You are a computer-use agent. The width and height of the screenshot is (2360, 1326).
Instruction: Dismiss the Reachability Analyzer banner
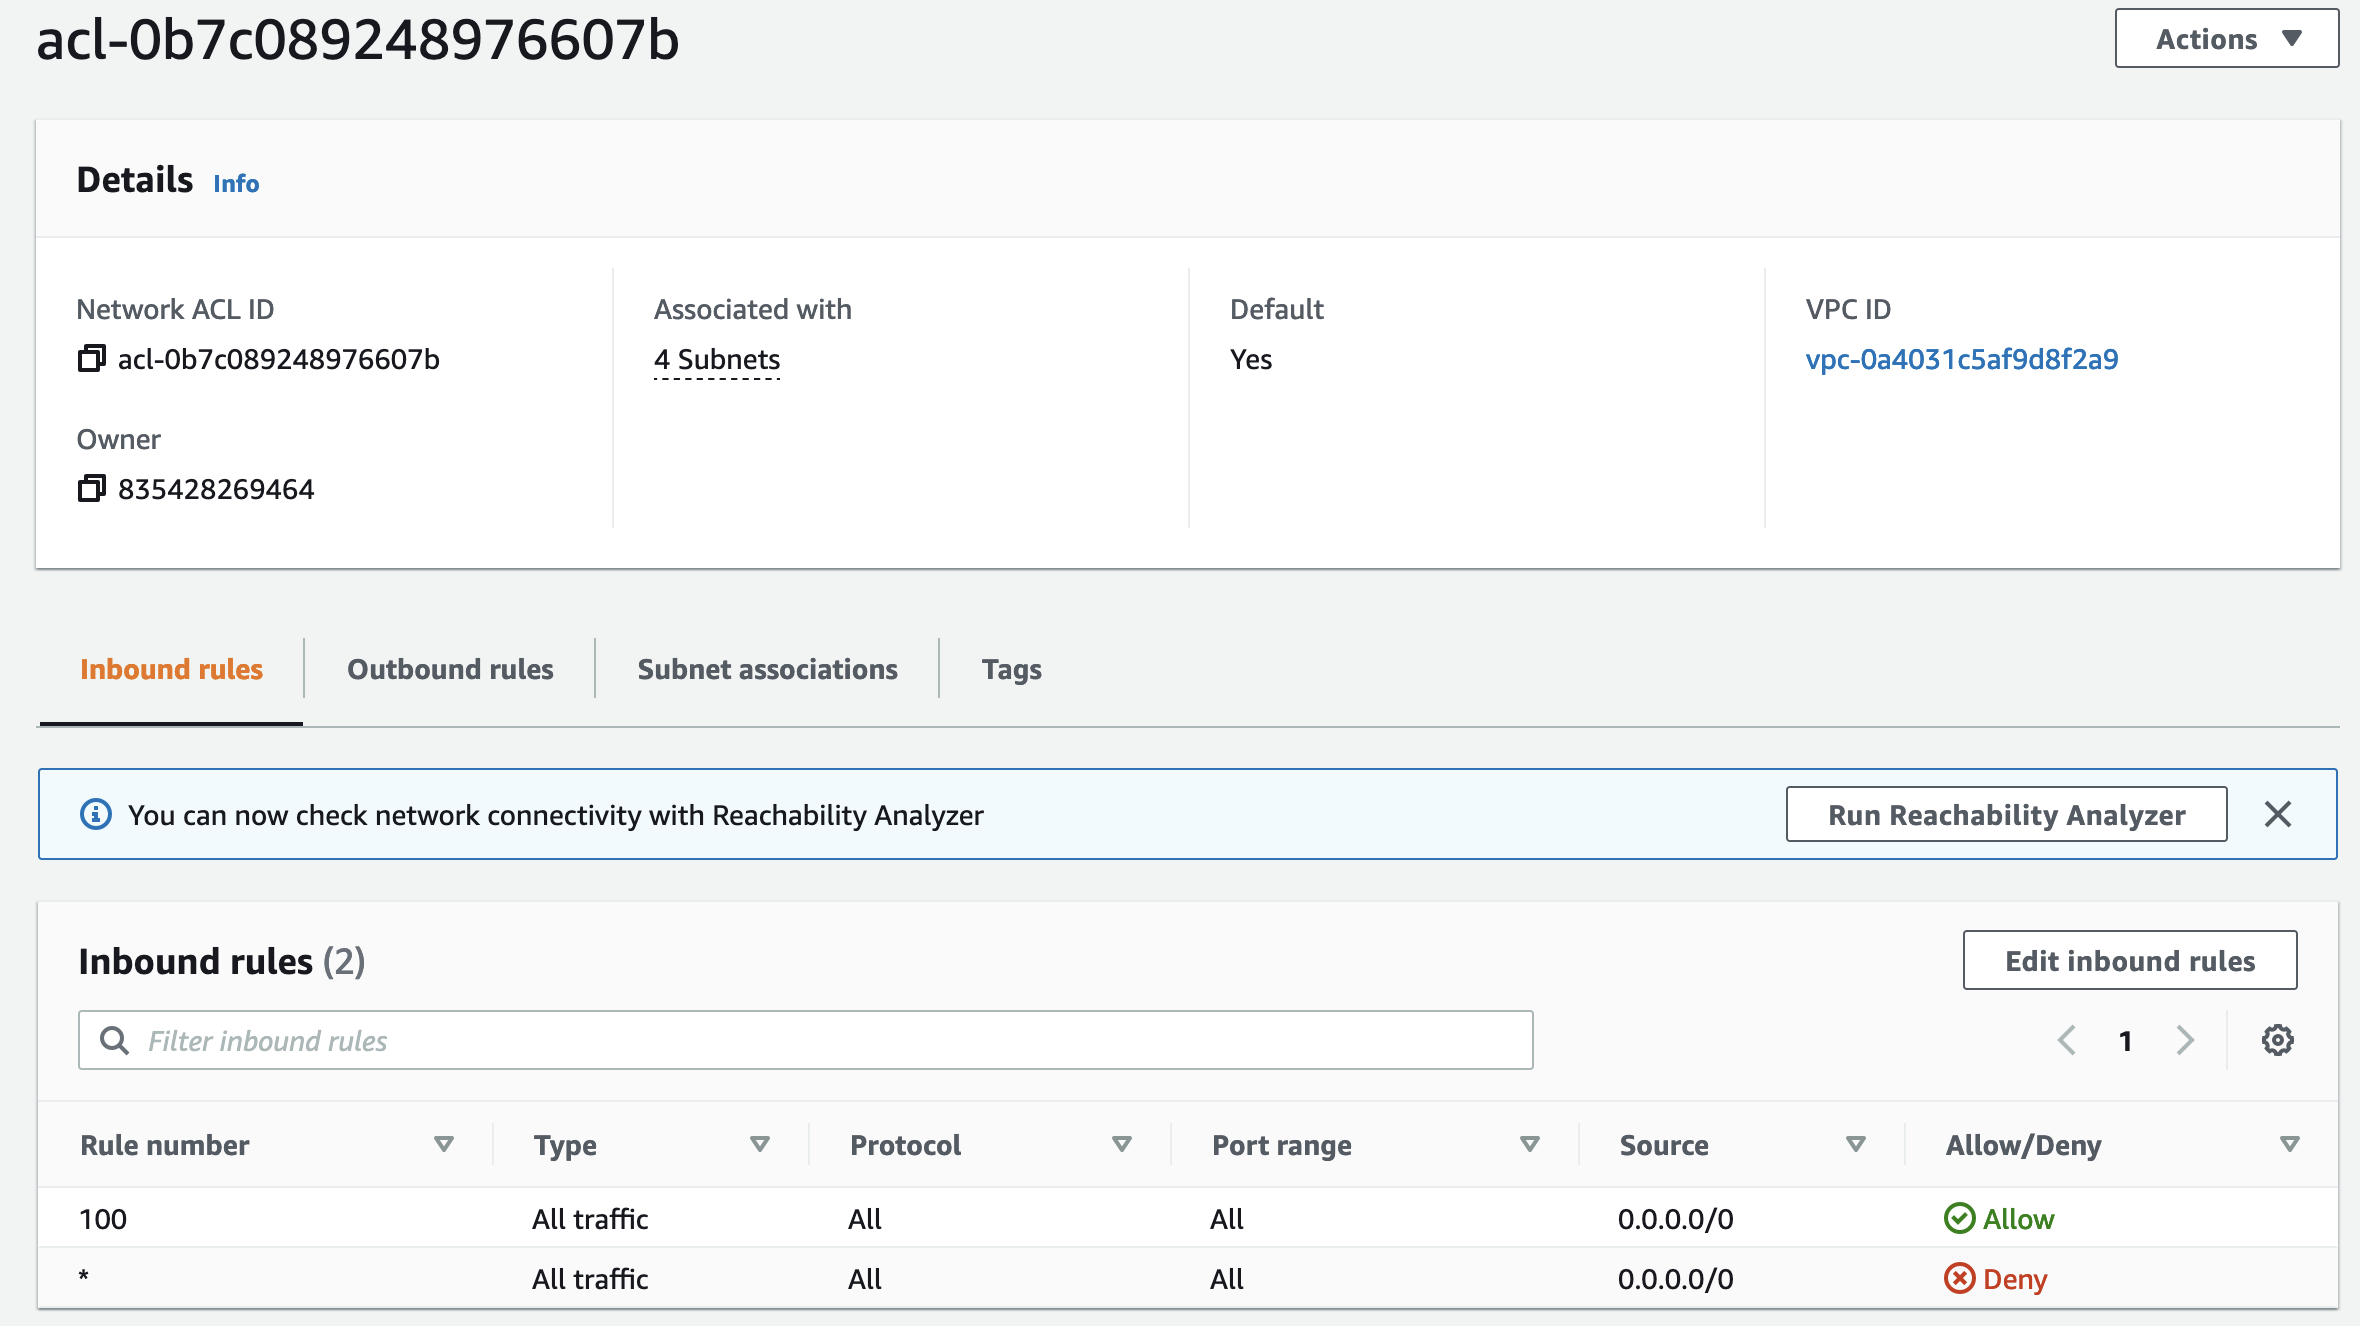pyautogui.click(x=2277, y=814)
